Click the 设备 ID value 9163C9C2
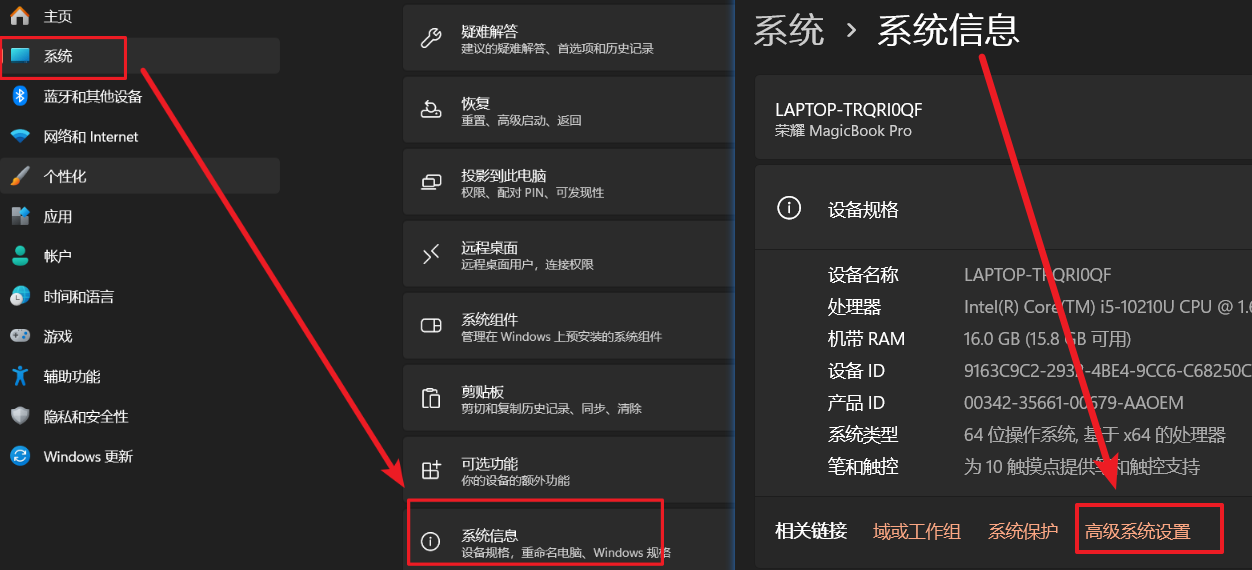Image resolution: width=1252 pixels, height=570 pixels. coord(1108,371)
